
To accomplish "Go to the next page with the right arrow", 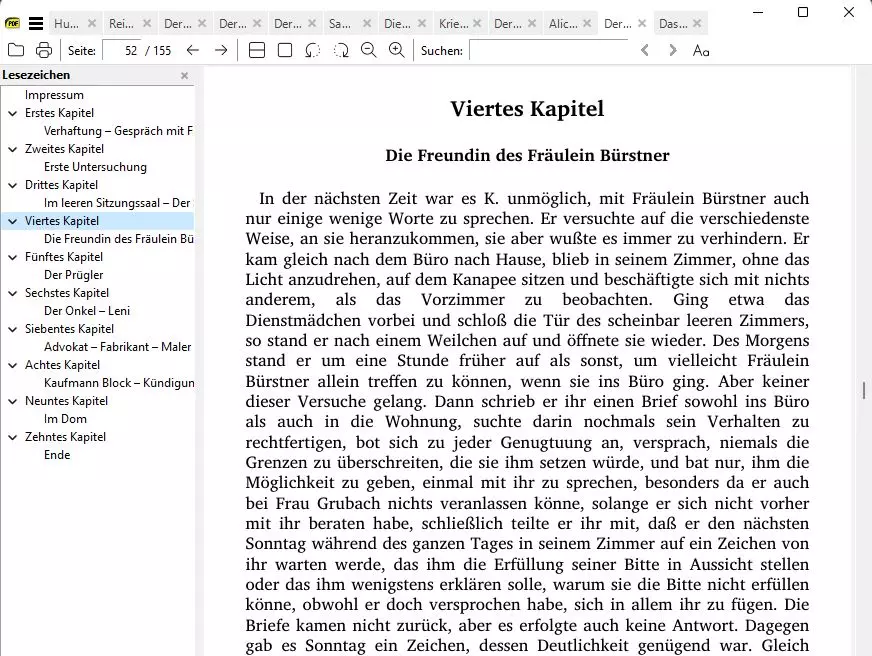I will click(x=220, y=49).
